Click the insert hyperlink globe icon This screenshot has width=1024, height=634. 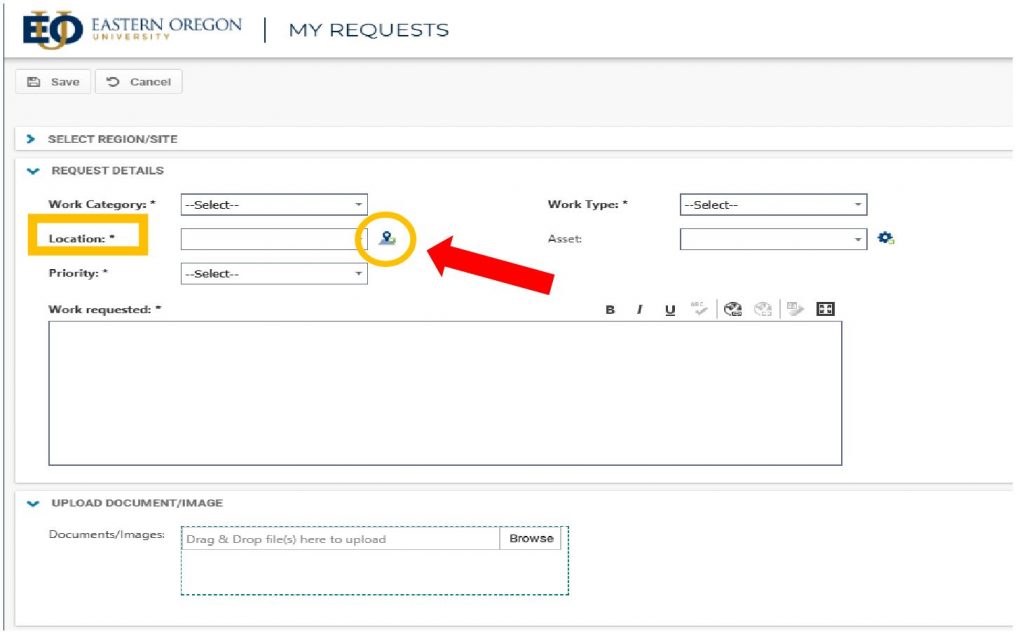click(732, 309)
